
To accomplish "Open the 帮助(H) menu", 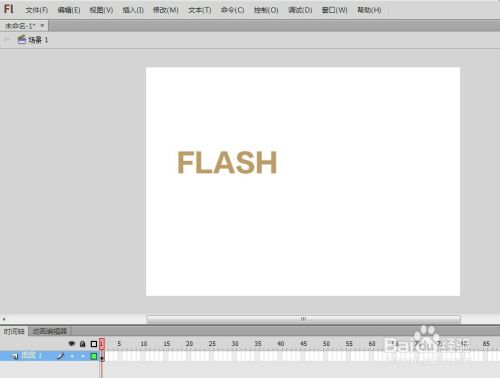I will click(369, 10).
